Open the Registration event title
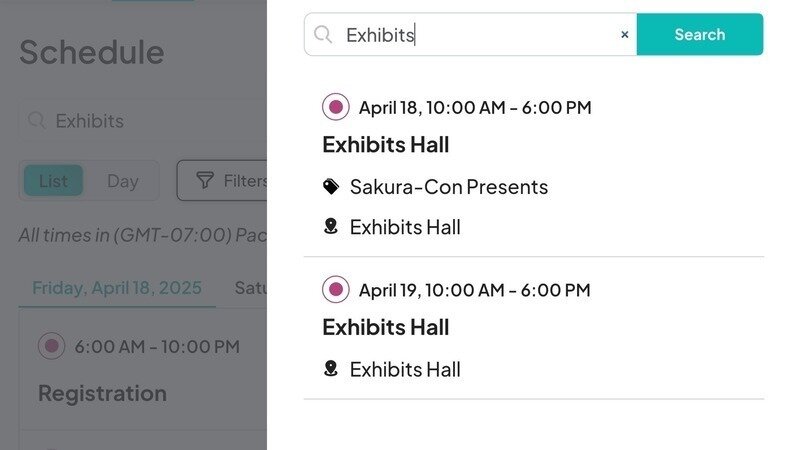The height and width of the screenshot is (450, 800). pos(102,393)
